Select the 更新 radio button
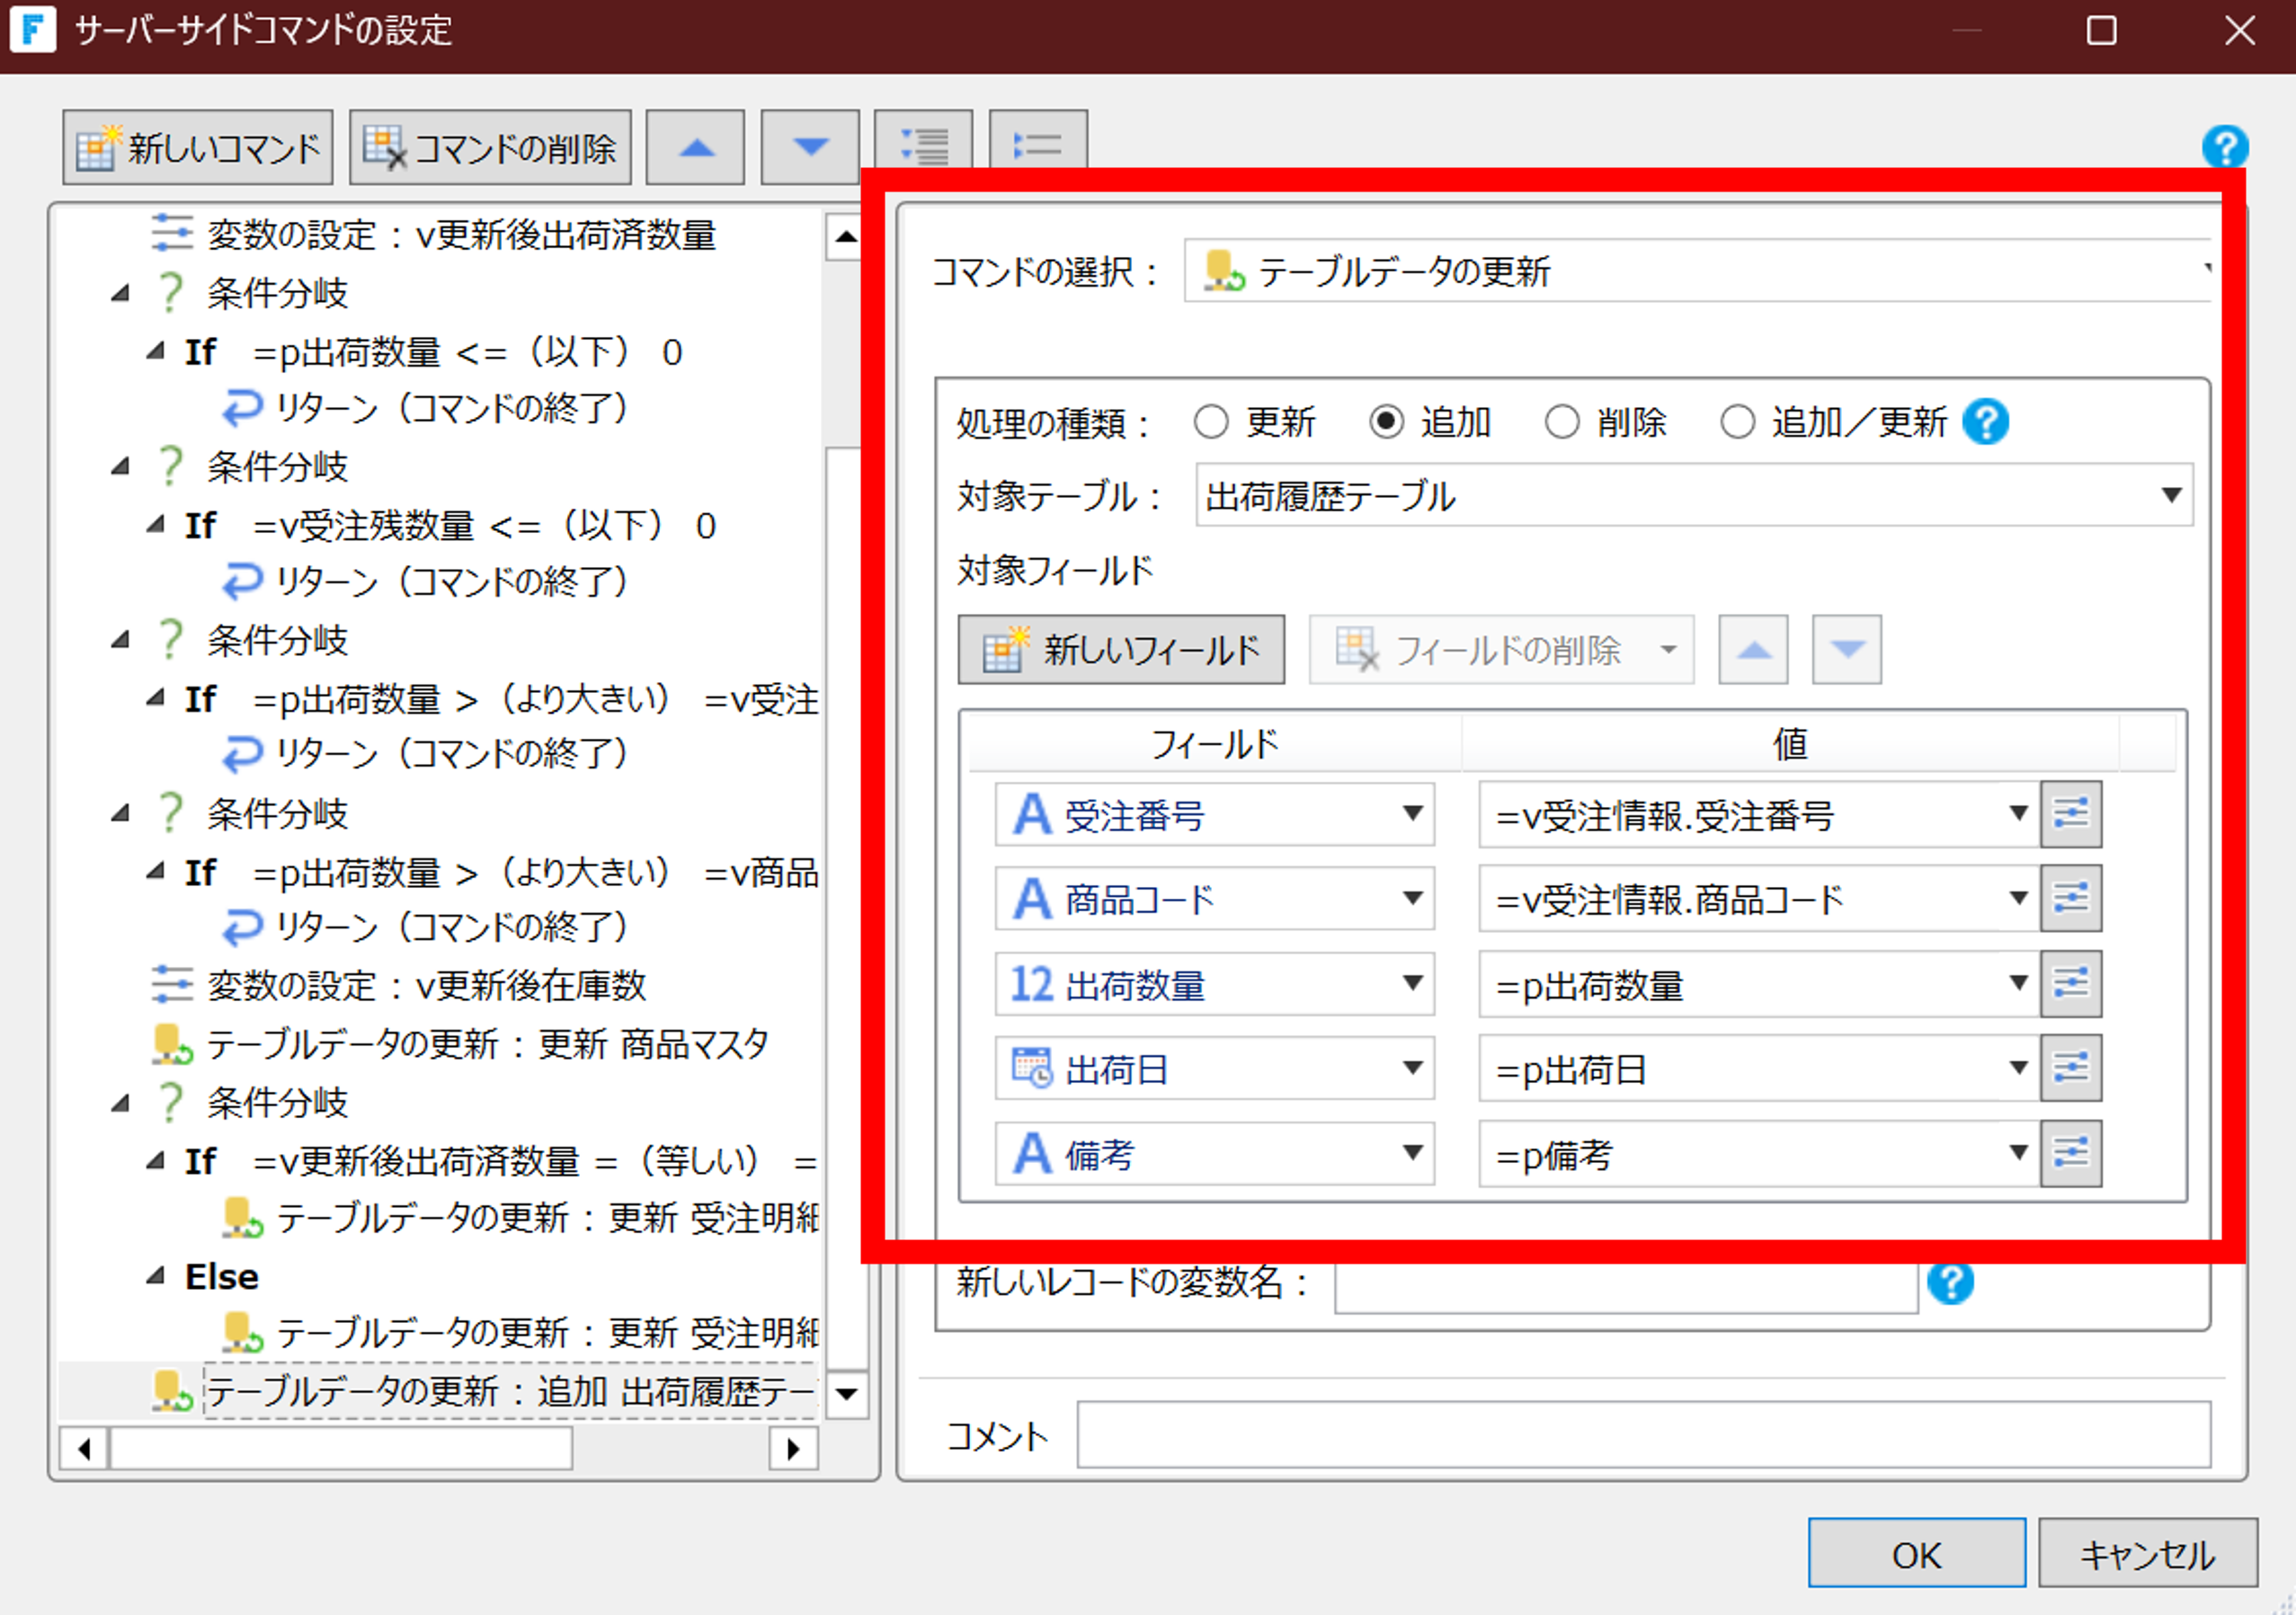Screen dimensions: 2296x1615 (x=1211, y=422)
